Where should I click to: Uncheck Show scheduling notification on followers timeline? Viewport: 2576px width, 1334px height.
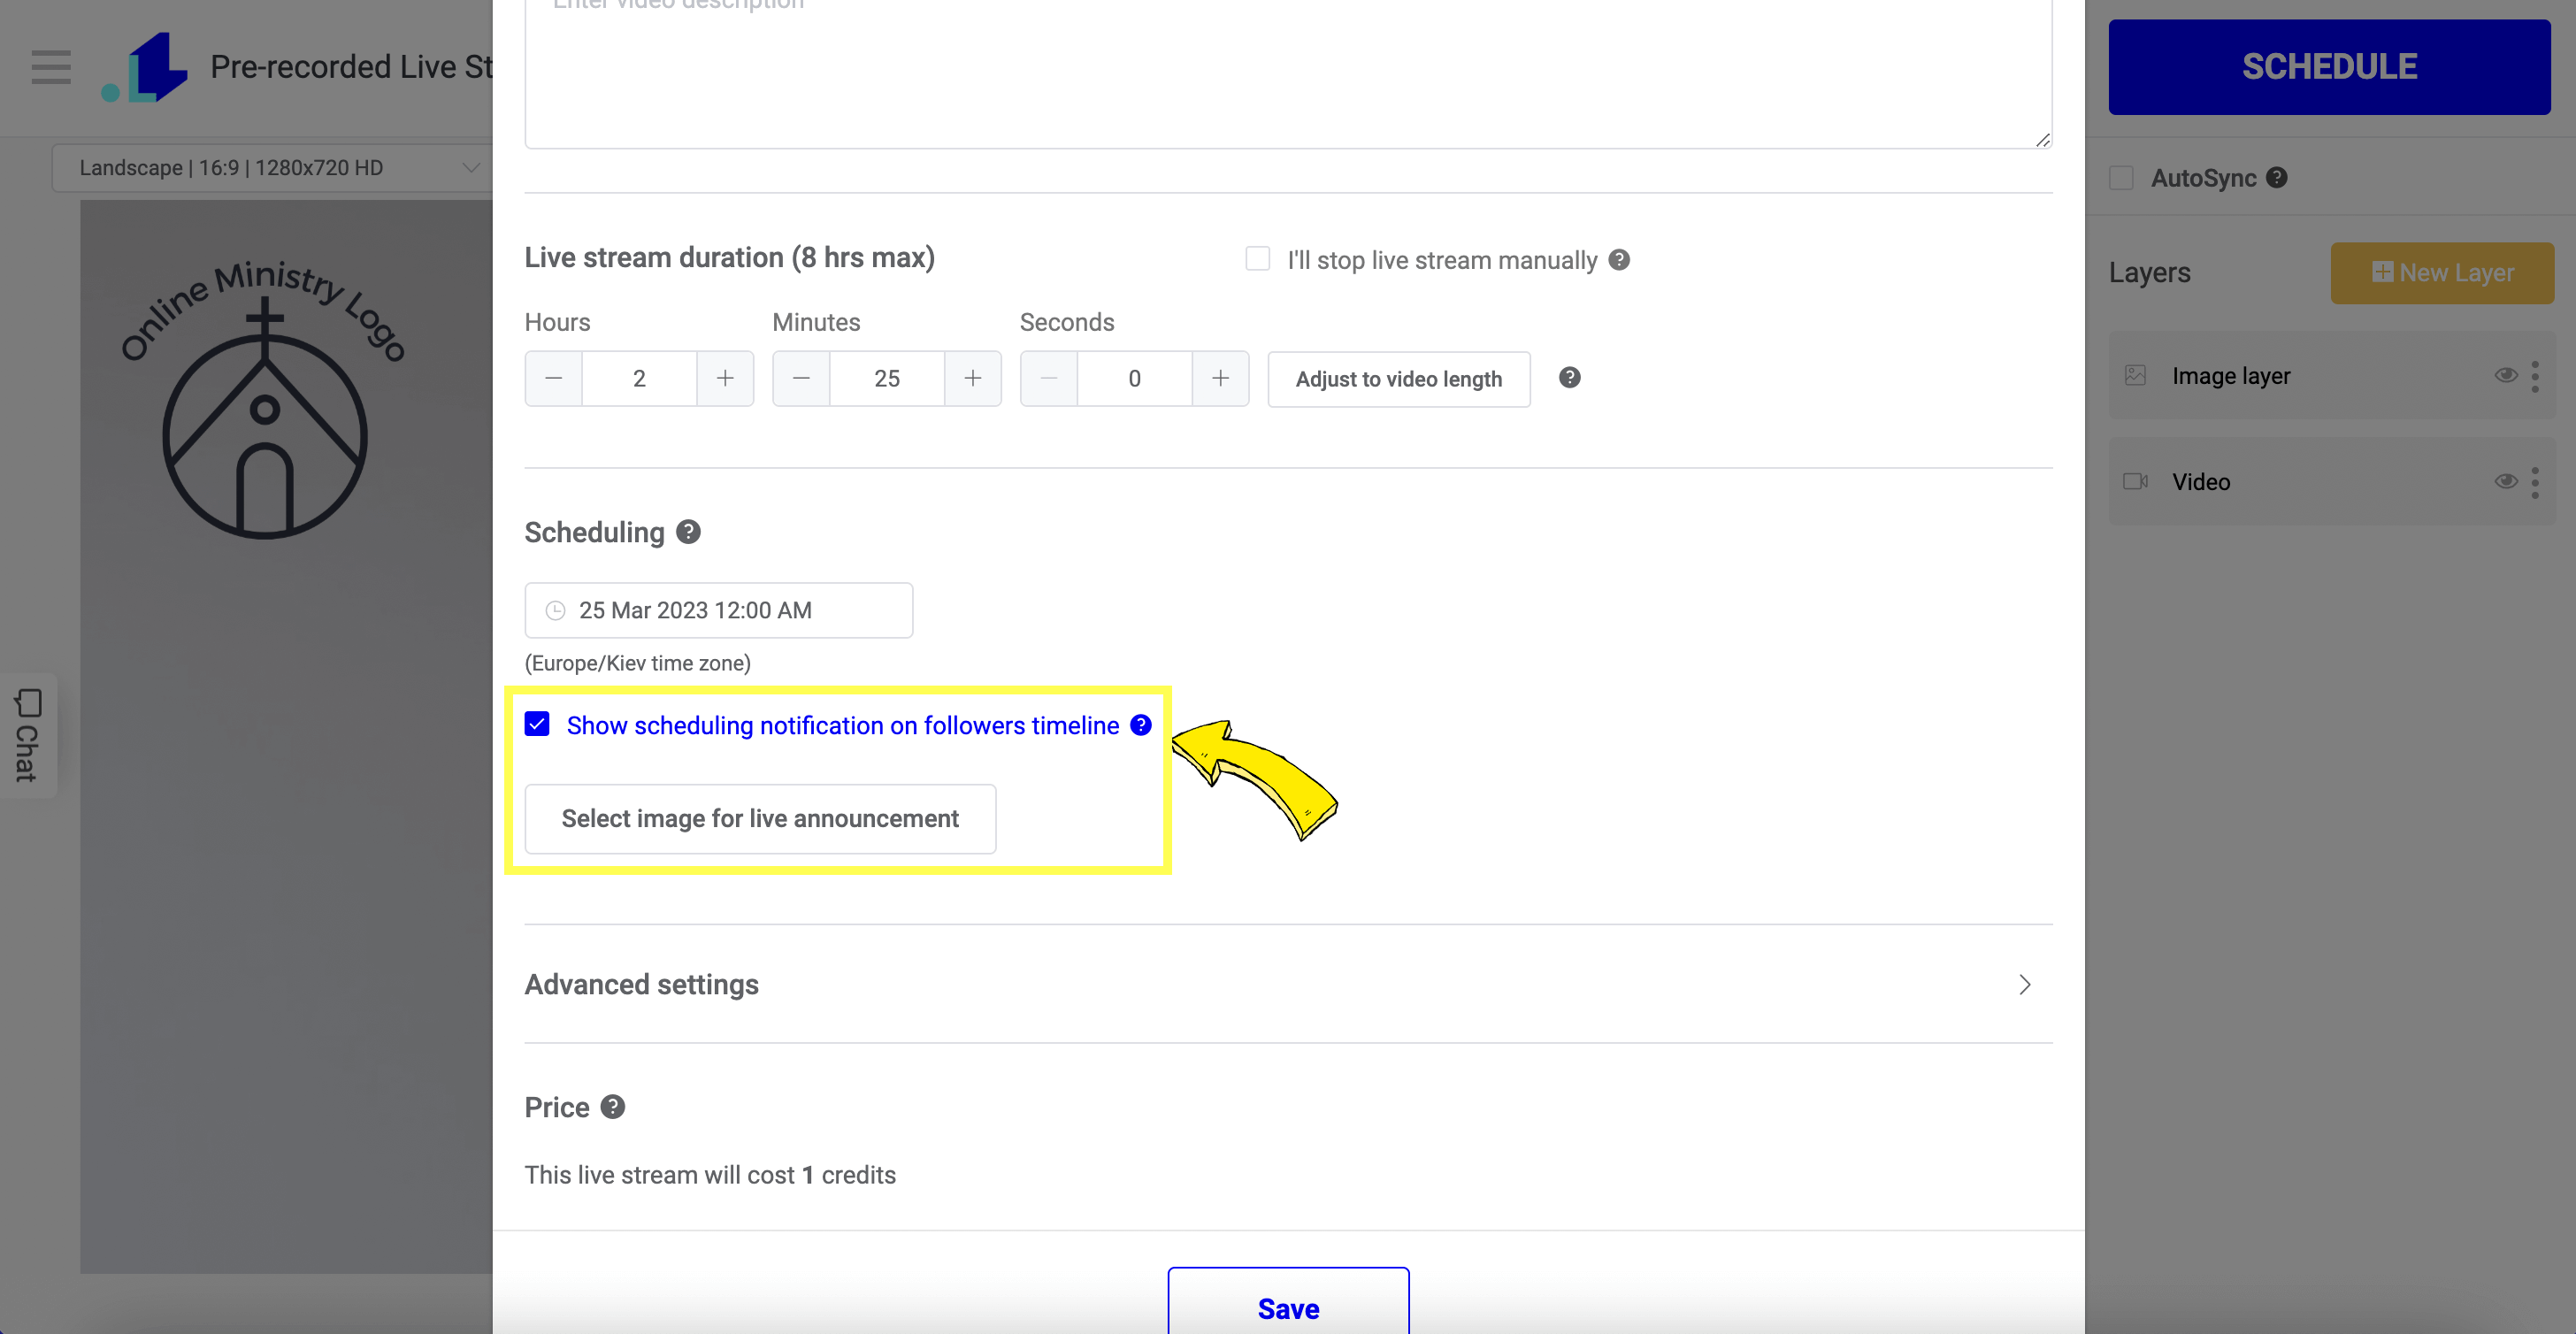coord(537,724)
